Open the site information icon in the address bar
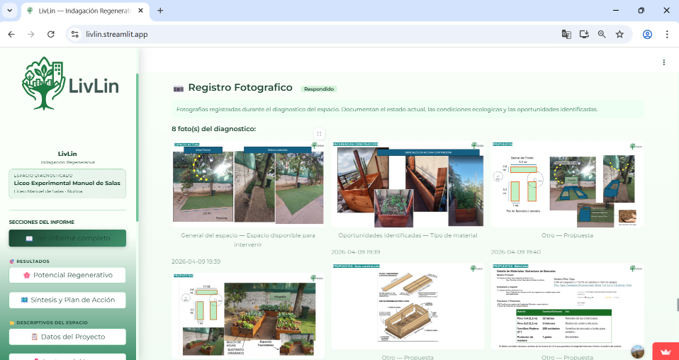Image resolution: width=679 pixels, height=360 pixels. point(75,34)
